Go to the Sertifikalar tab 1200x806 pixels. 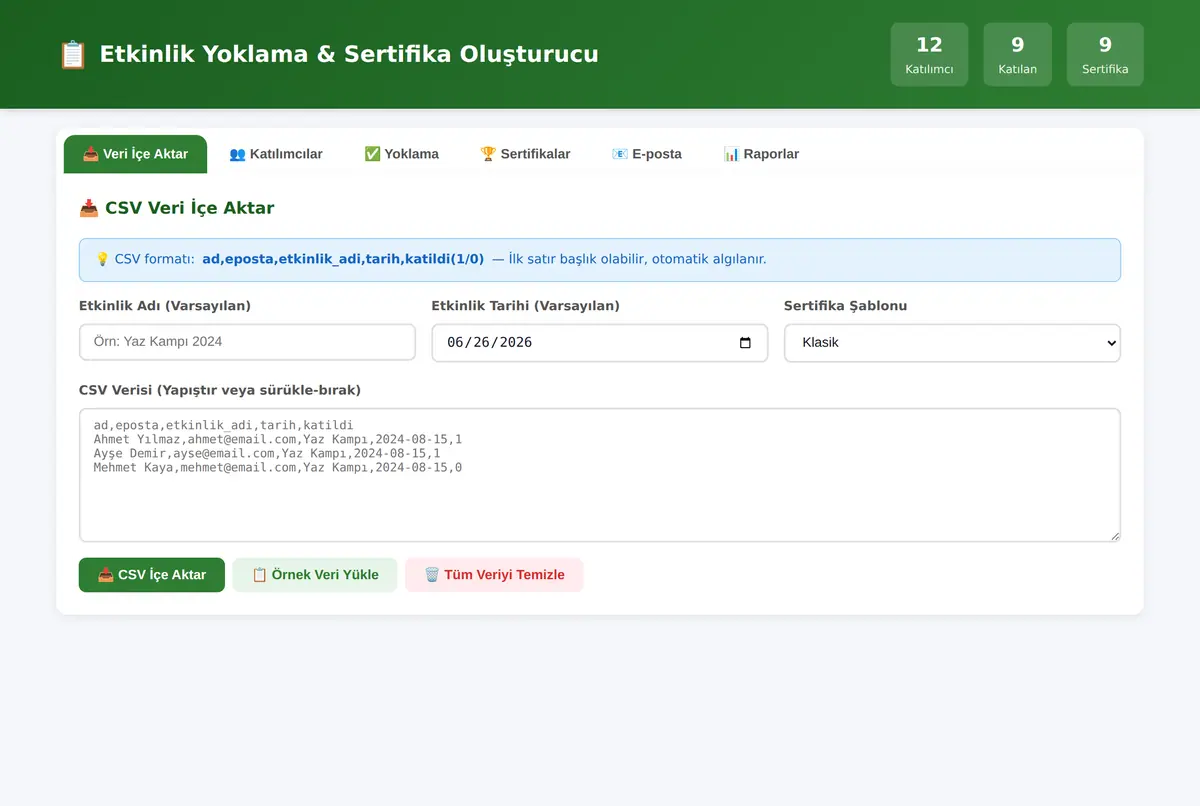(x=525, y=154)
